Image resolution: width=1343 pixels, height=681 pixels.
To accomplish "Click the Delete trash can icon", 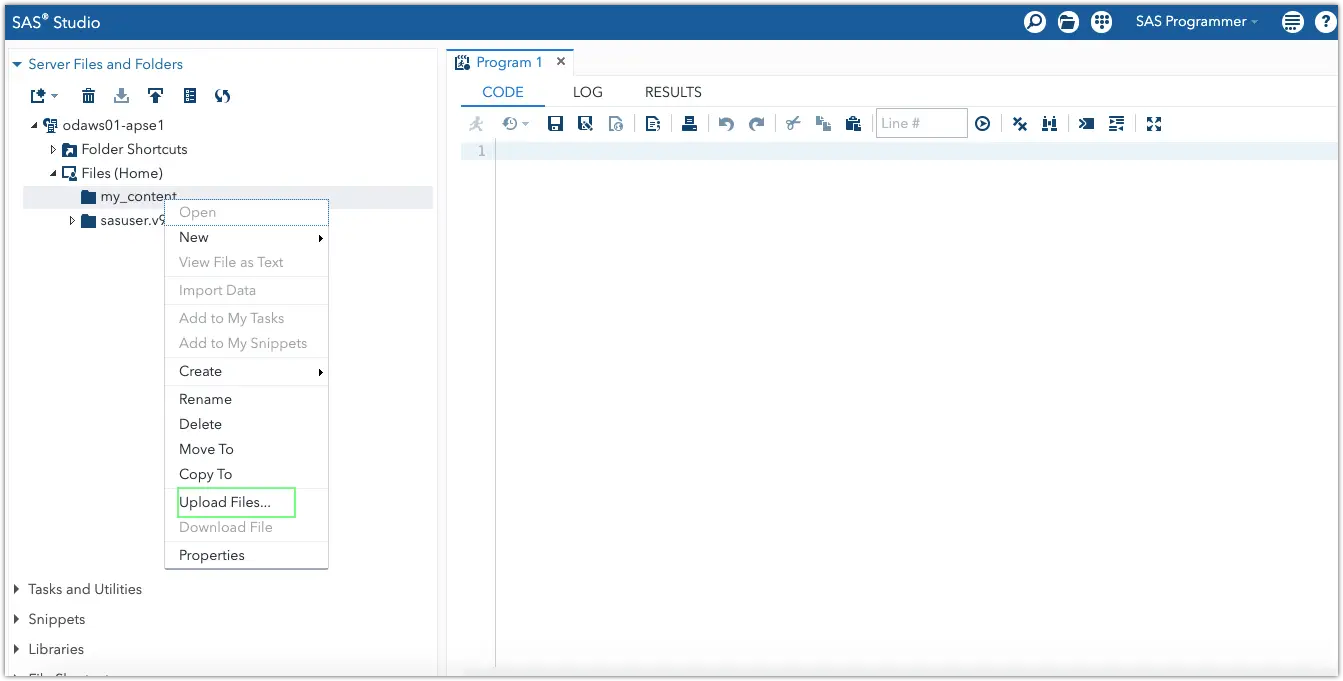I will point(89,96).
